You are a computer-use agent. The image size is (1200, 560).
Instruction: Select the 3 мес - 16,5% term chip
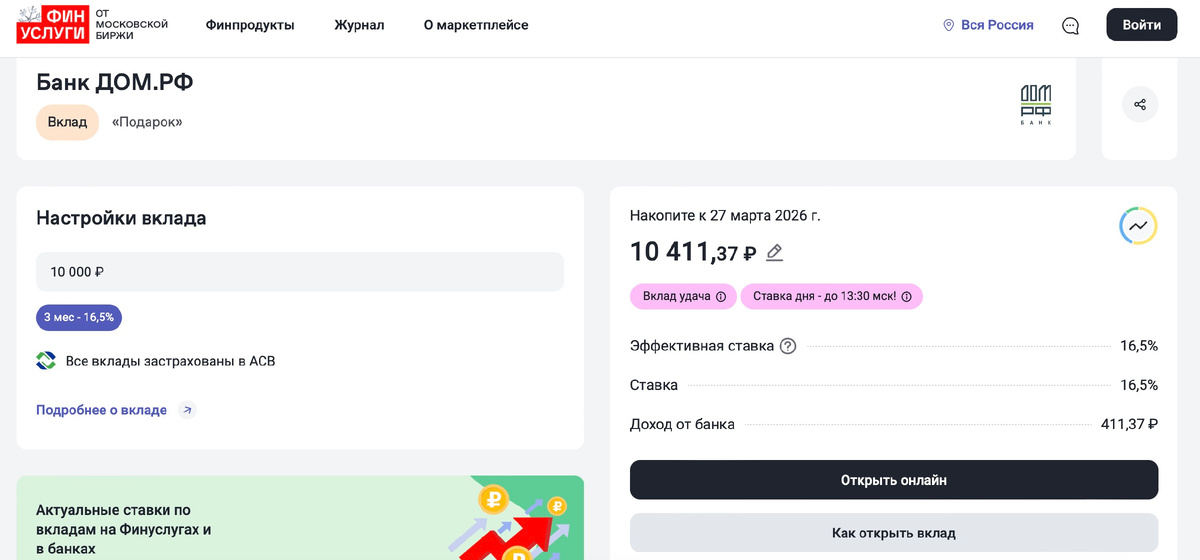[79, 317]
